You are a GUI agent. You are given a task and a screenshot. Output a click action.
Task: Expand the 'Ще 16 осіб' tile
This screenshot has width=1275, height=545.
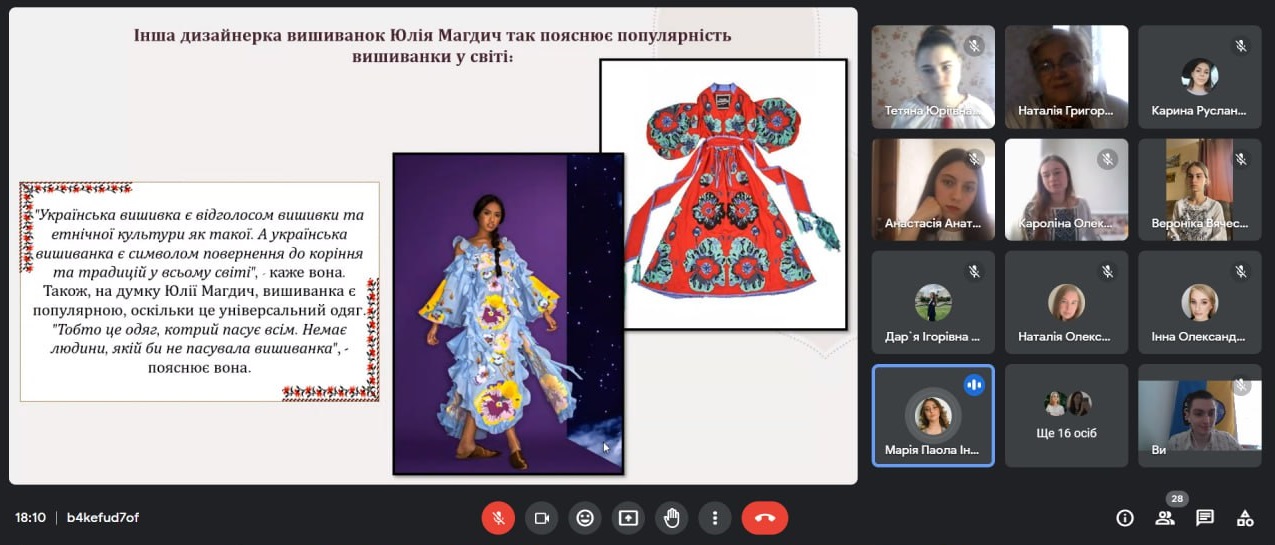point(1066,415)
